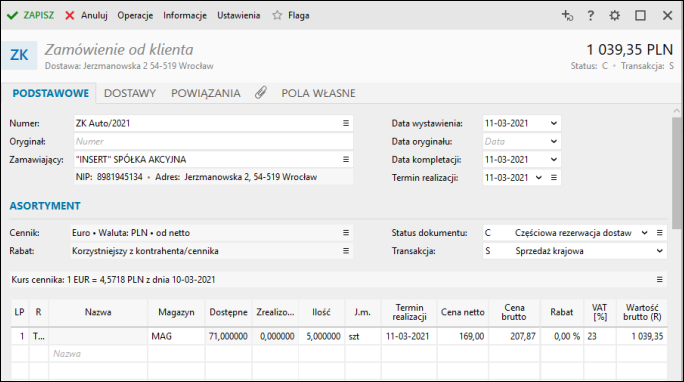Viewport: 684px width, 382px height.
Task: Open the paperclip attachments tab
Action: [x=261, y=93]
